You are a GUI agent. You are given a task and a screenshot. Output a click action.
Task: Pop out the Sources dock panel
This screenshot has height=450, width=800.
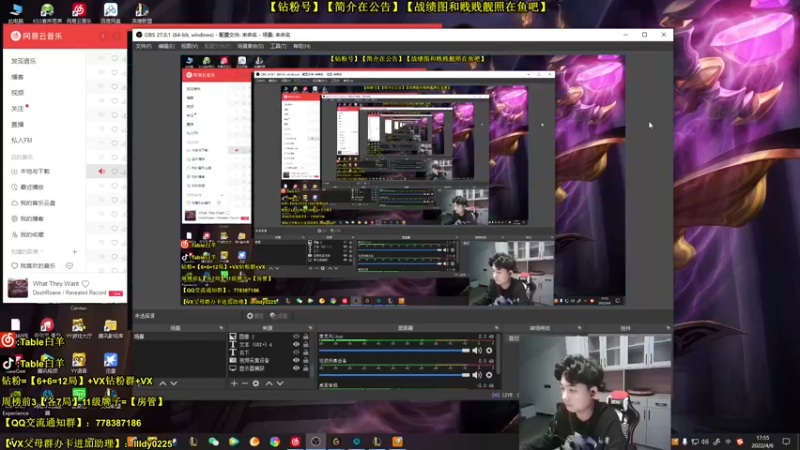[x=310, y=328]
